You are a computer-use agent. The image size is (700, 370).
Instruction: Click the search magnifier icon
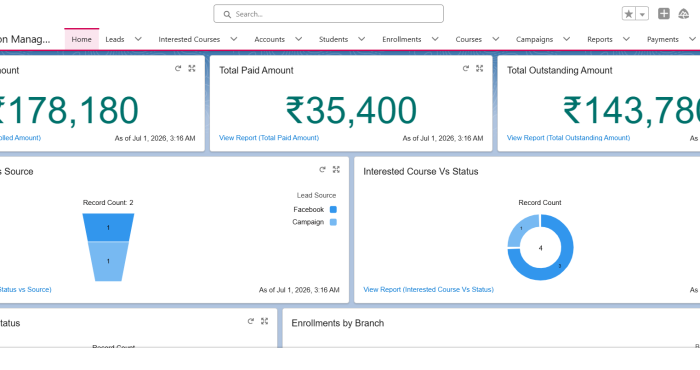(x=227, y=14)
